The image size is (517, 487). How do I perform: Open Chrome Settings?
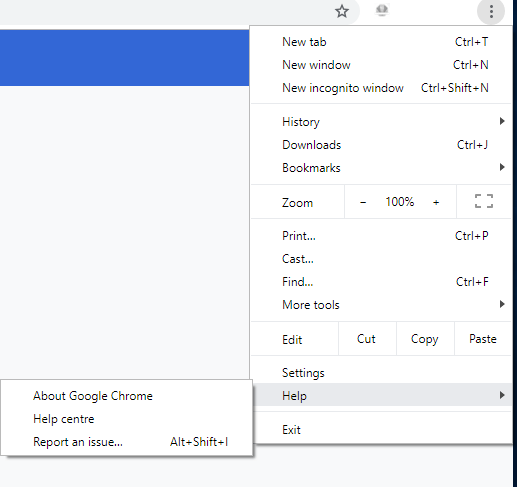(382, 373)
